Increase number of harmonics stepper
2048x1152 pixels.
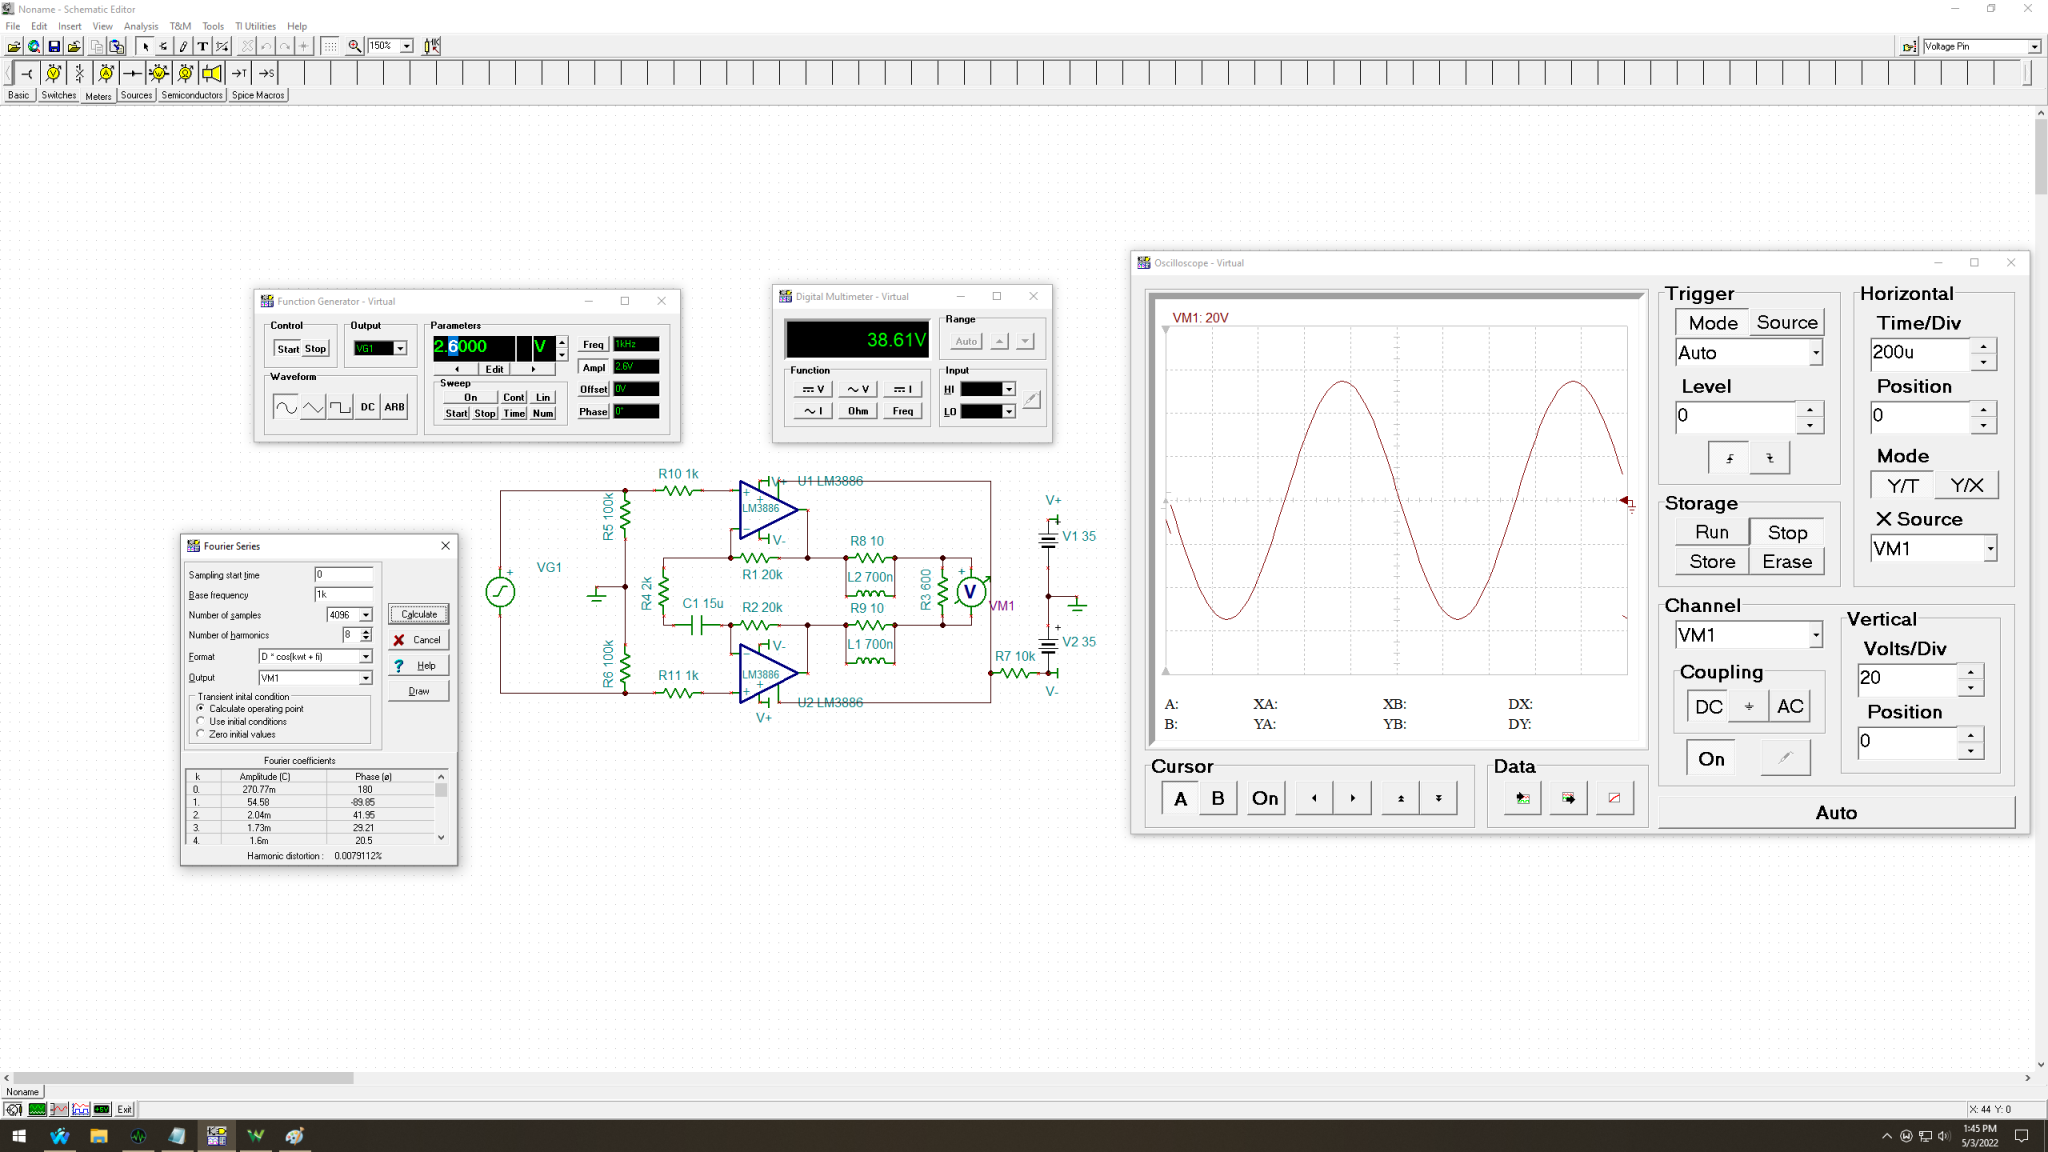(366, 631)
